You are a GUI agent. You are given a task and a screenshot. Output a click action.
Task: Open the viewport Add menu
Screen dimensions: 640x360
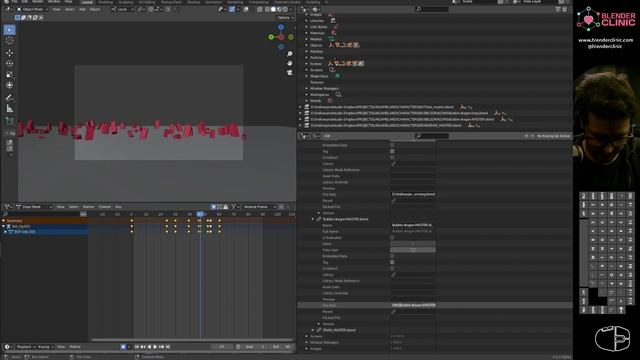(x=82, y=9)
